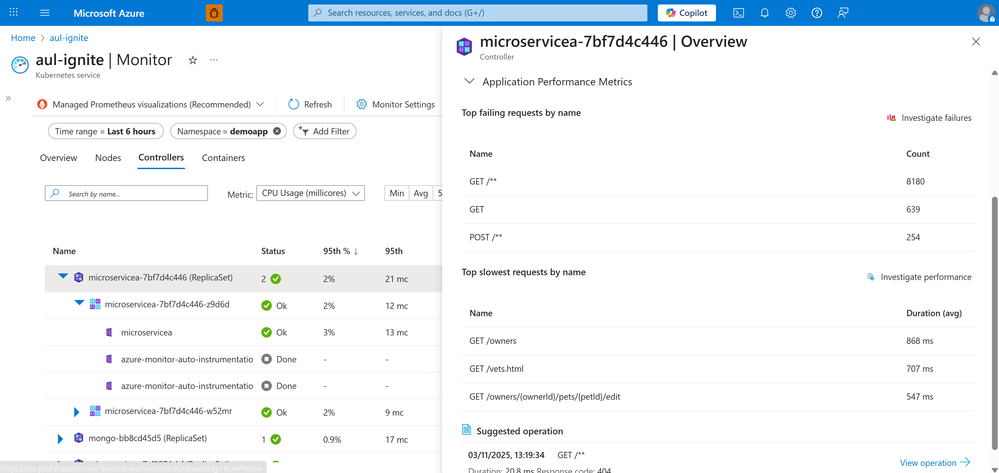The image size is (999, 473).
Task: Go to the Home breadcrumb
Action: [23, 38]
